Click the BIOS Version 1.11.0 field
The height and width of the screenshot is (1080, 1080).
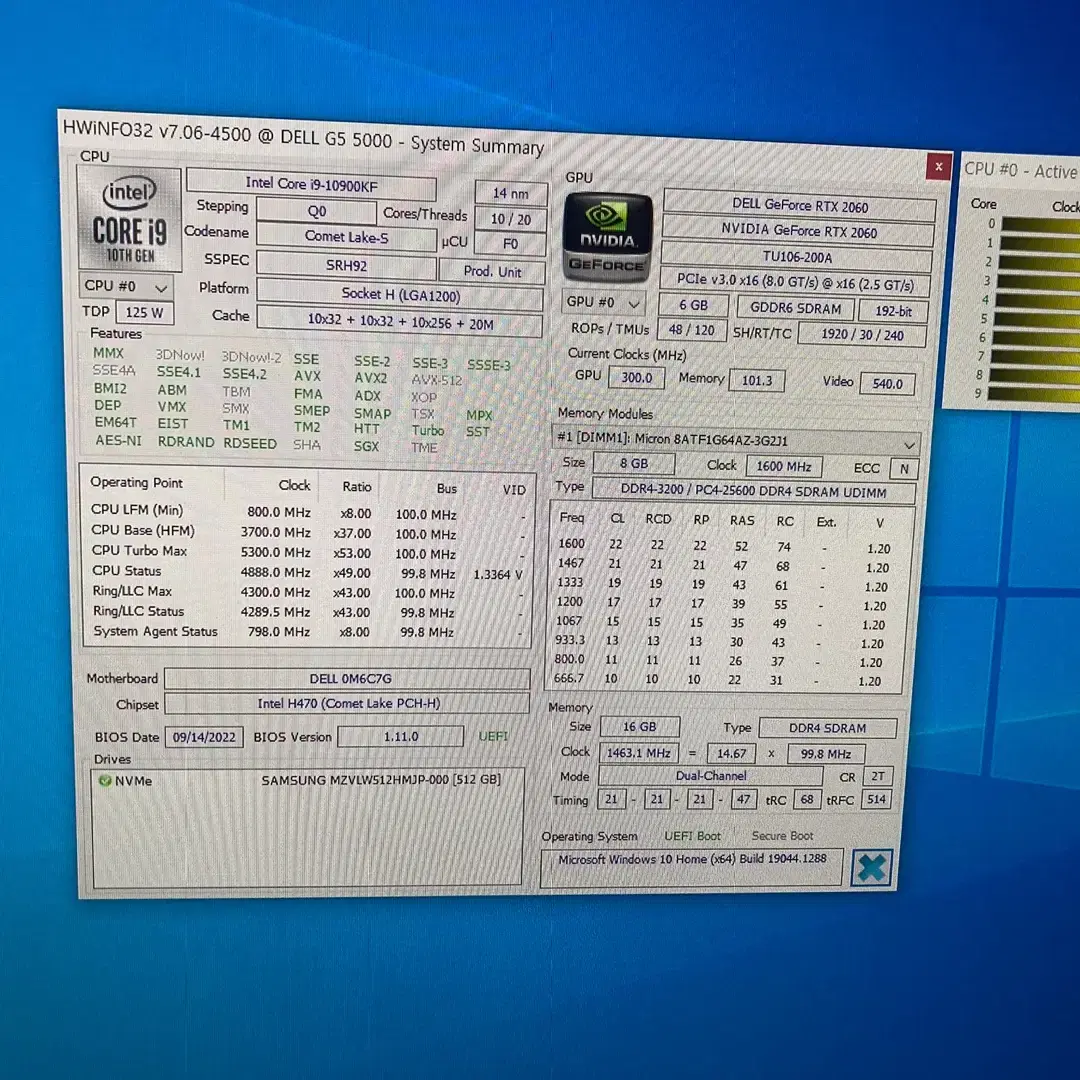pyautogui.click(x=401, y=736)
